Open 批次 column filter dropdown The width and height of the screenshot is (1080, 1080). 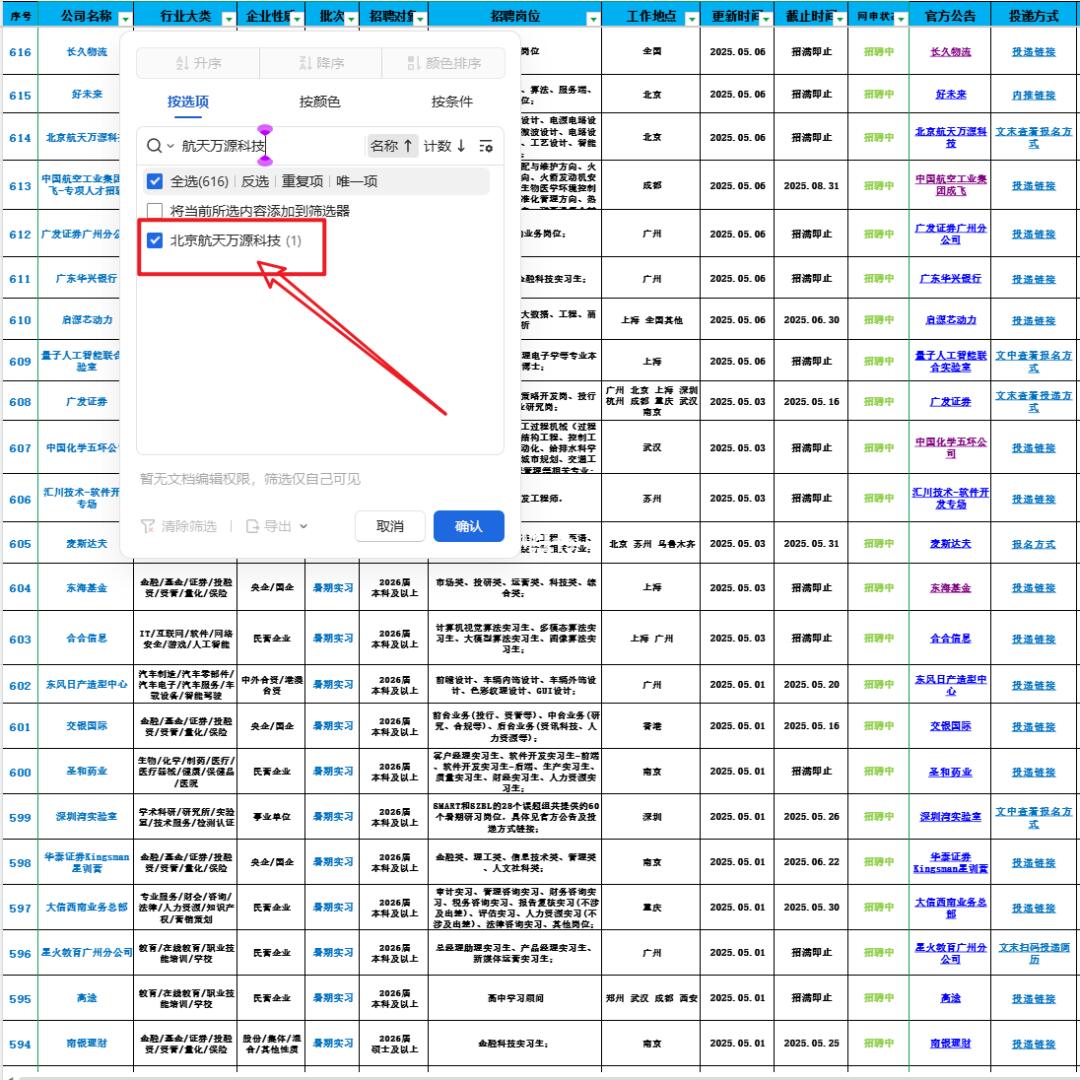tap(351, 19)
